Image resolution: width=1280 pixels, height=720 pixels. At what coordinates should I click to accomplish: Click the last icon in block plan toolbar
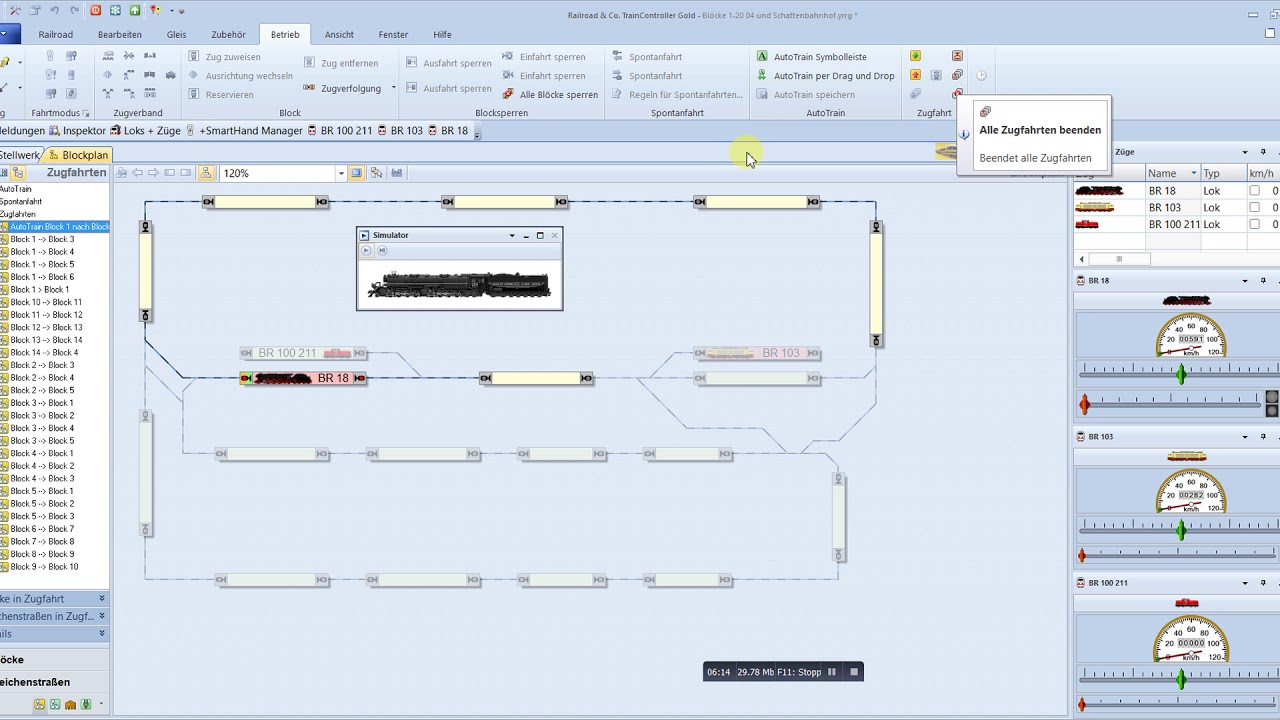coord(397,173)
